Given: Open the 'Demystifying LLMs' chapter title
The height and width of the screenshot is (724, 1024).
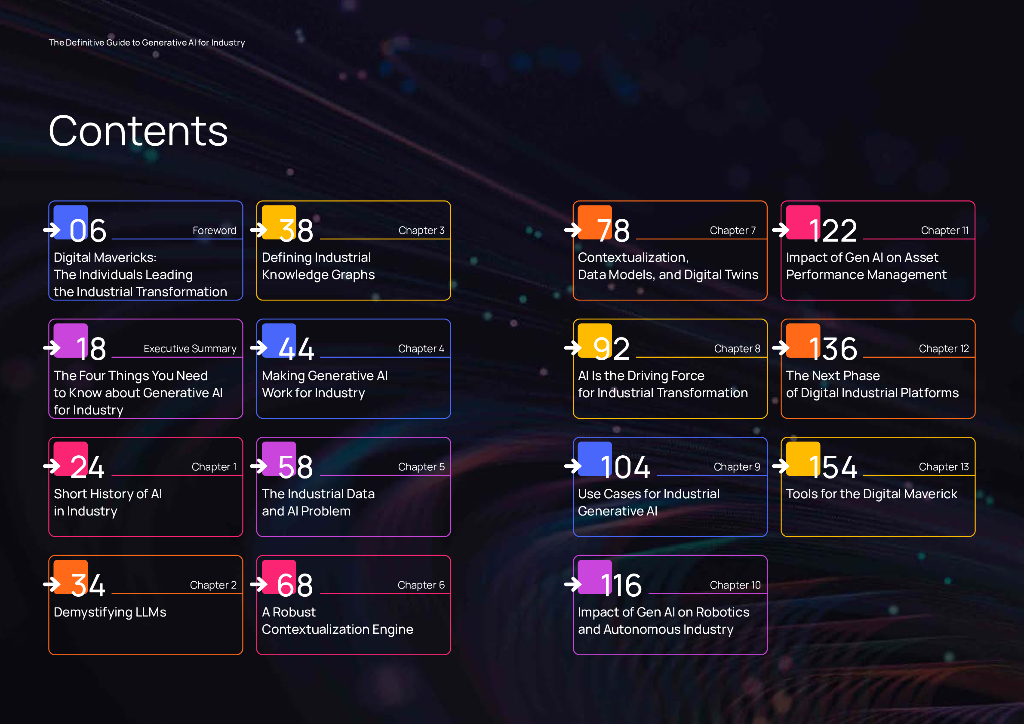Looking at the screenshot, I should [x=110, y=612].
